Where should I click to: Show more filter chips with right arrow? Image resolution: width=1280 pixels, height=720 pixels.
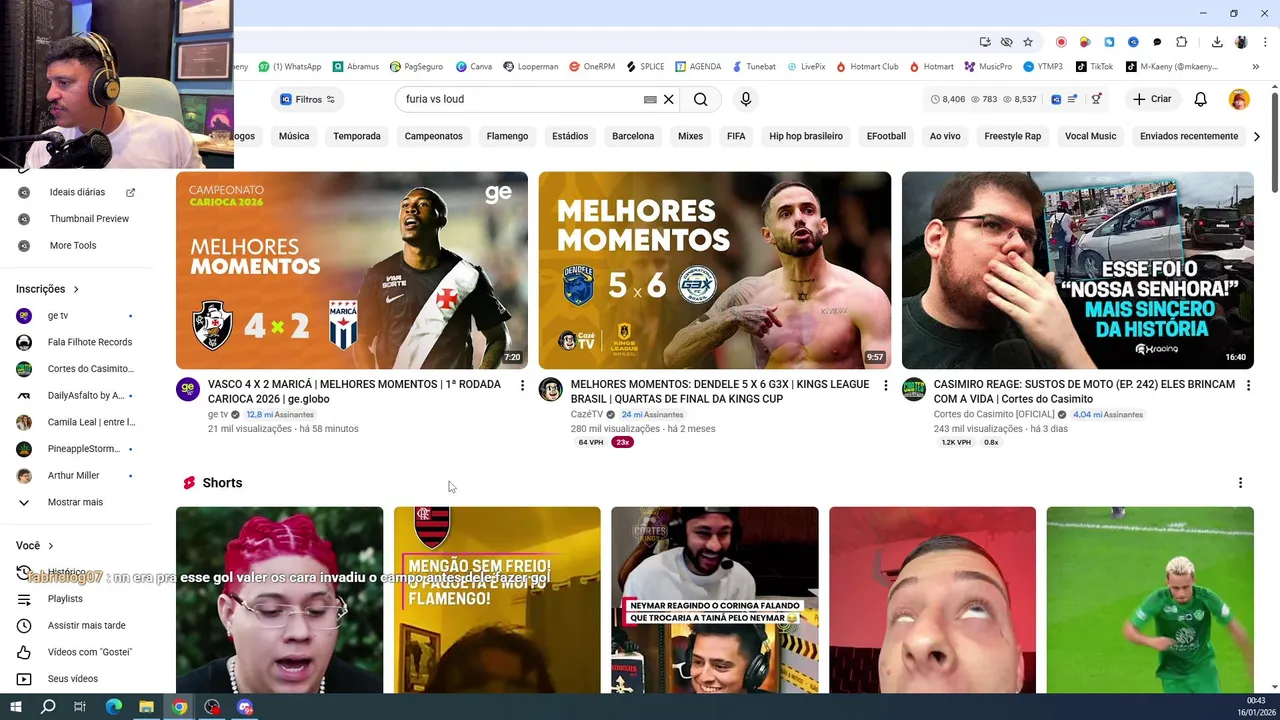point(1257,136)
